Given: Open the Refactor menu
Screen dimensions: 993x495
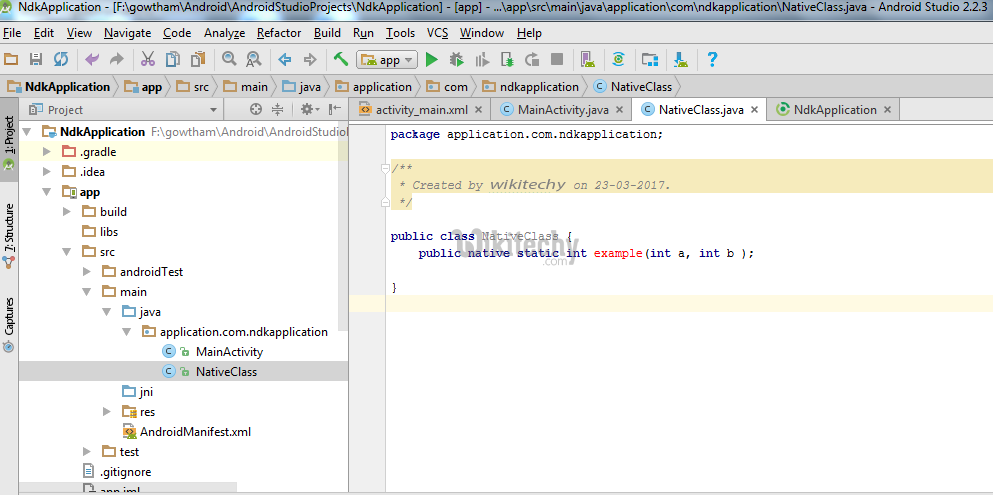Looking at the screenshot, I should [x=279, y=33].
